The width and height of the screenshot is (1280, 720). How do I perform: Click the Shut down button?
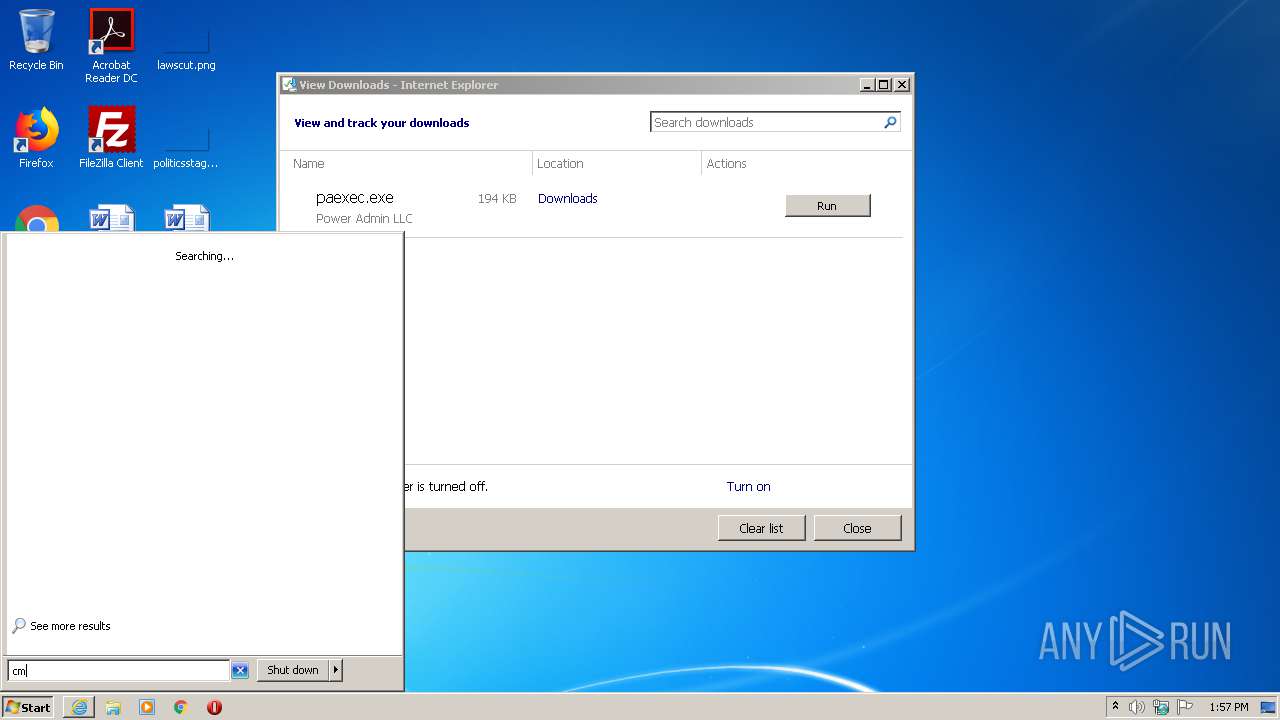coord(293,670)
